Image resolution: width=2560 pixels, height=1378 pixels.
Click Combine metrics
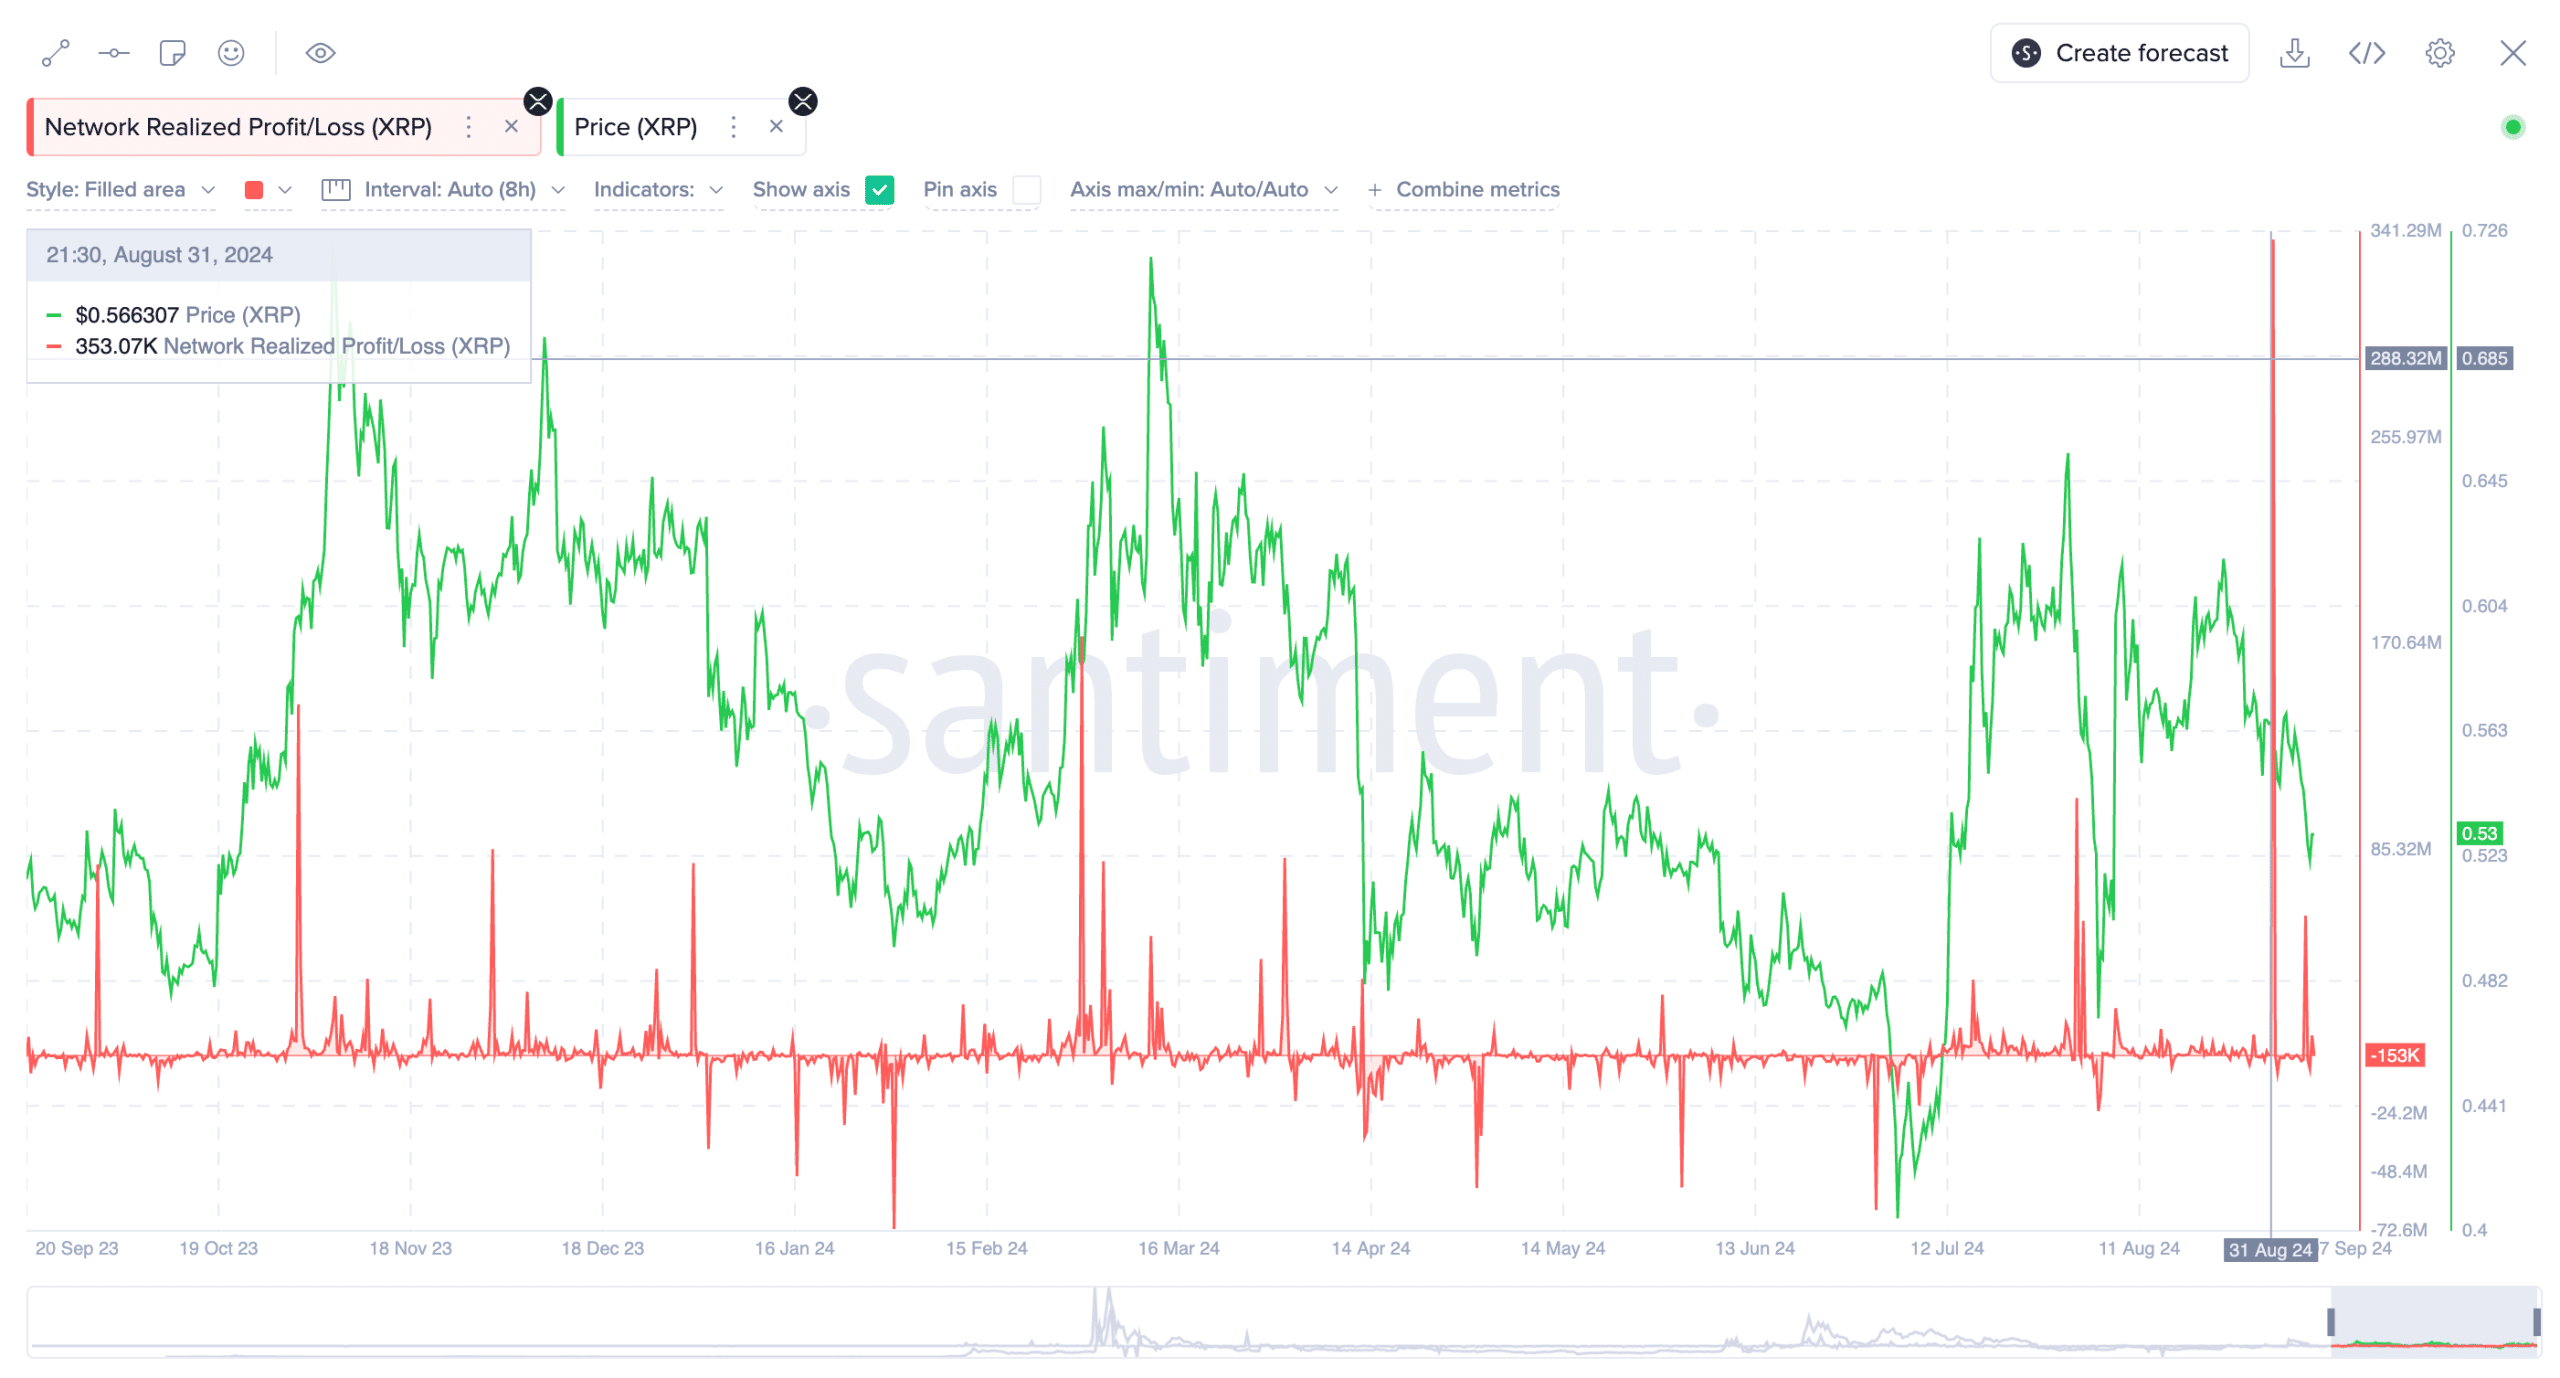[1463, 189]
